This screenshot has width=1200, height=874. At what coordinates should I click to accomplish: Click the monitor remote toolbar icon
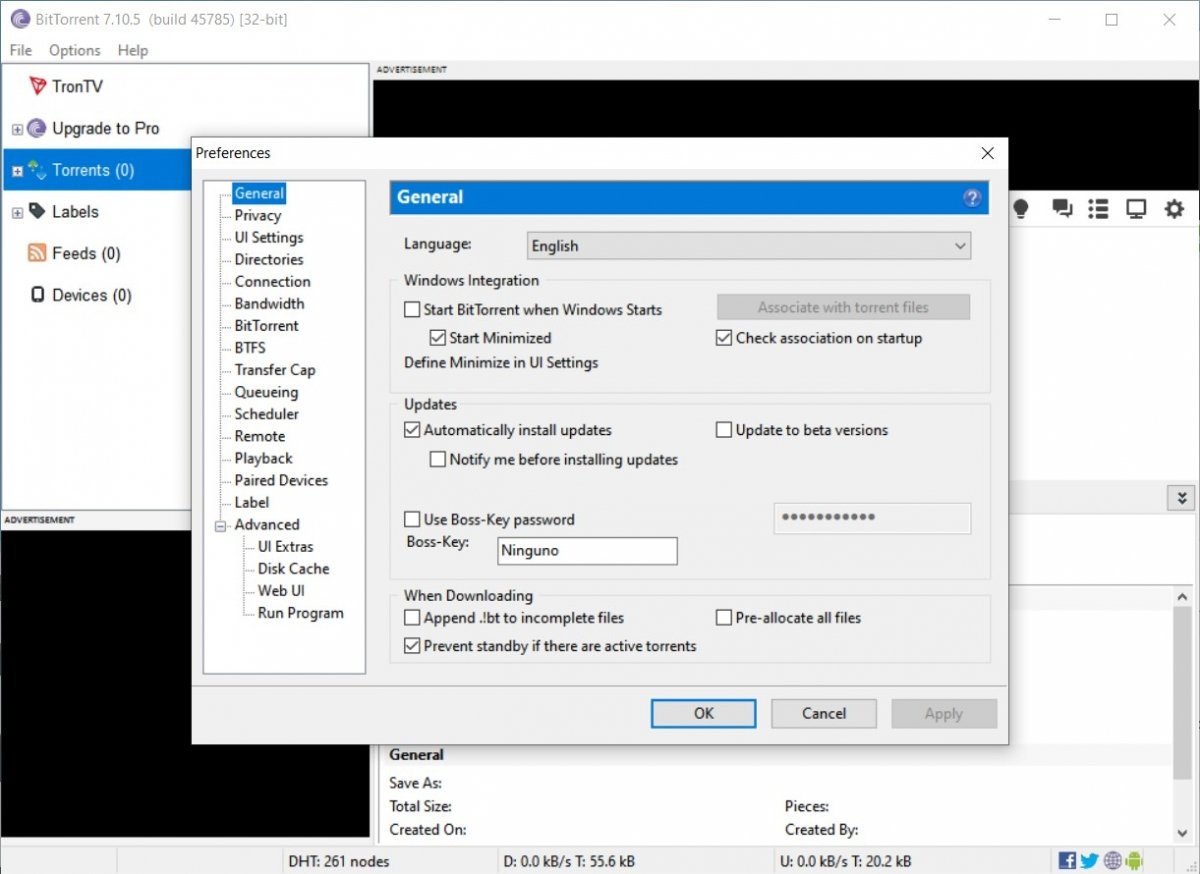pos(1136,208)
